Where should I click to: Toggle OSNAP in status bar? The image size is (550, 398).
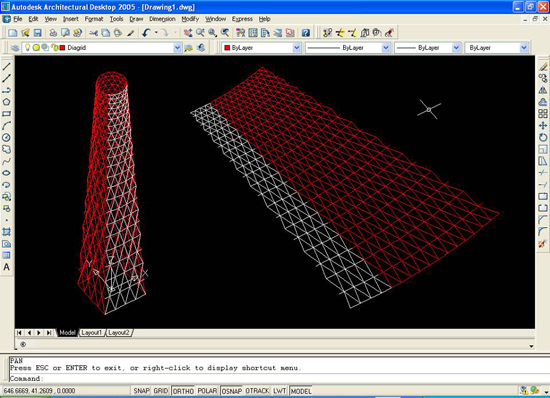pyautogui.click(x=232, y=391)
